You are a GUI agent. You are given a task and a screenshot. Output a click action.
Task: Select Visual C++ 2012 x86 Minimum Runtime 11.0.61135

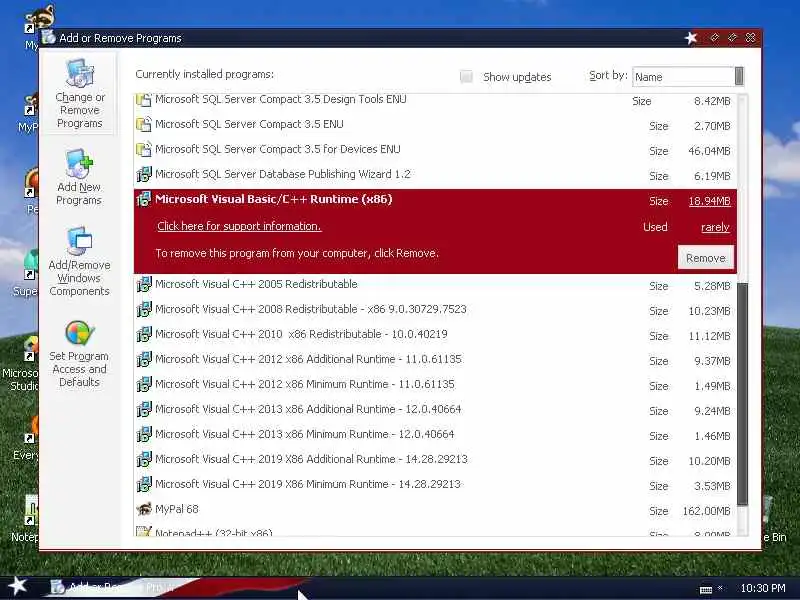305,384
